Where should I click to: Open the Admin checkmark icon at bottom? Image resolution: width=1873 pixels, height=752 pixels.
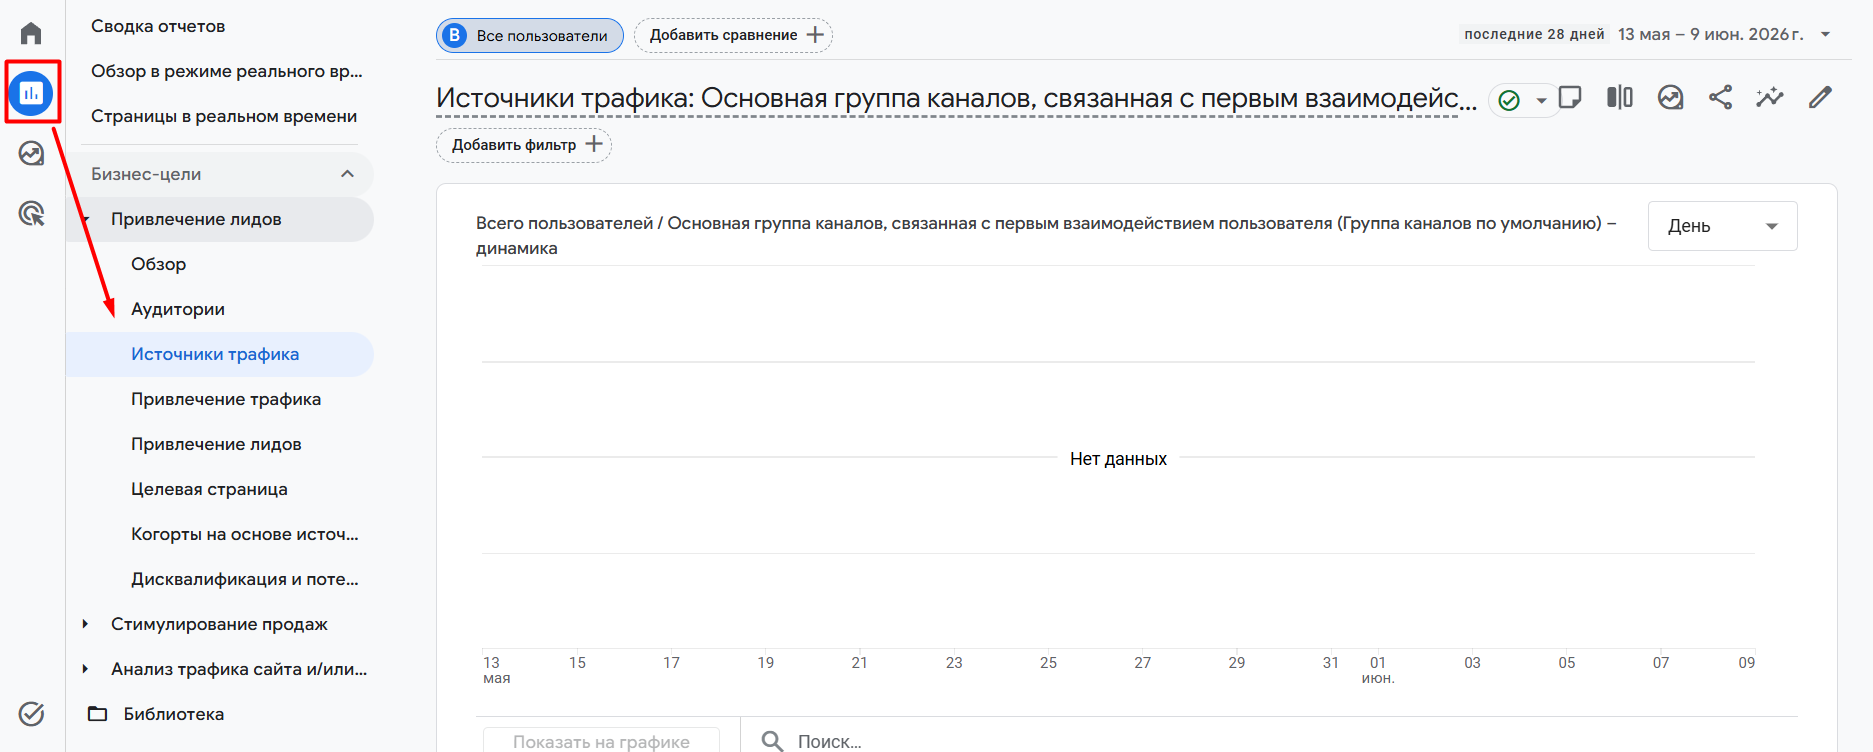tap(31, 713)
